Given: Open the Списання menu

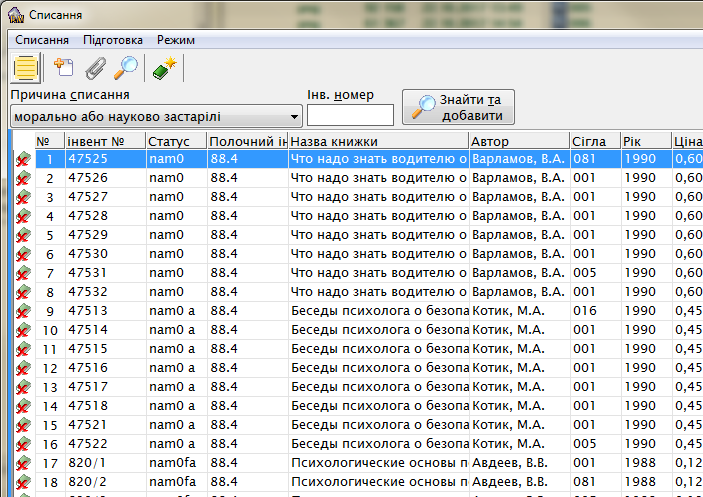Looking at the screenshot, I should tap(43, 40).
